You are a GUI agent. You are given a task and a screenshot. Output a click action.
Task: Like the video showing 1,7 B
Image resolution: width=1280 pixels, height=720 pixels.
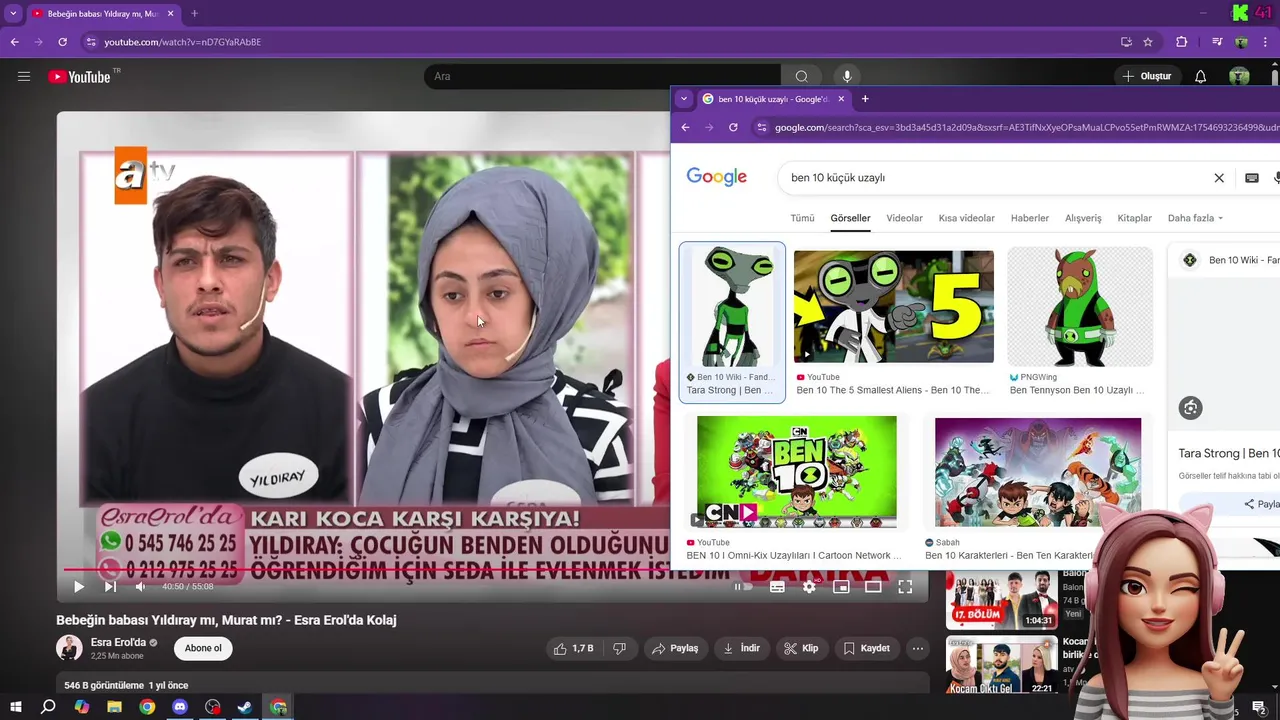point(574,648)
